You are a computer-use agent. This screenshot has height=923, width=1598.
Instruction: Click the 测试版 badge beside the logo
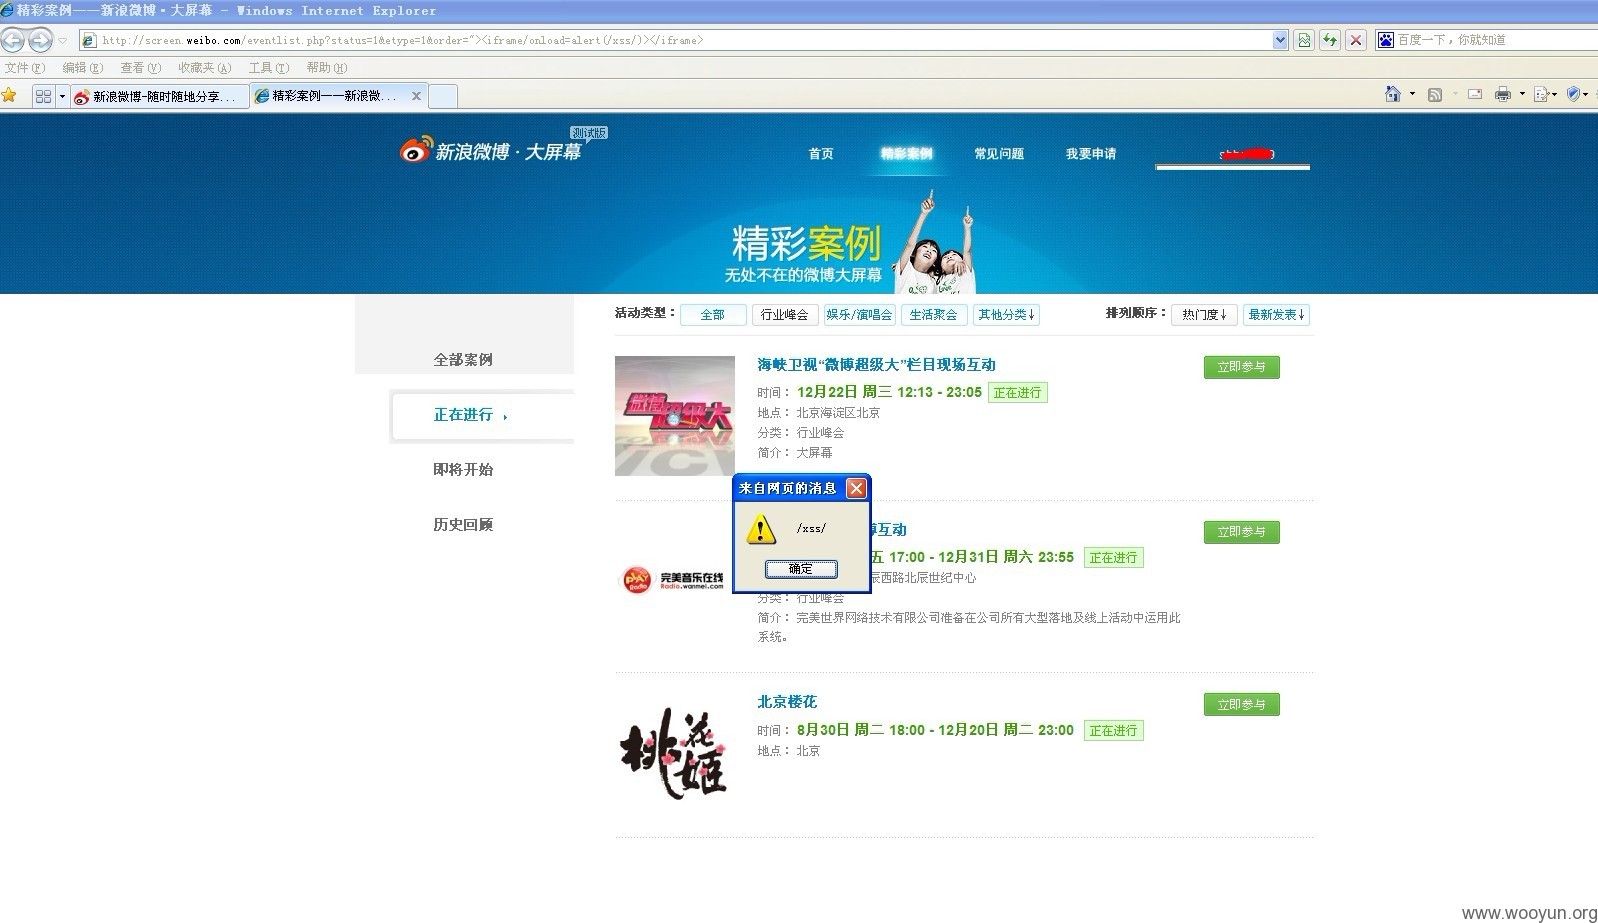tap(589, 133)
